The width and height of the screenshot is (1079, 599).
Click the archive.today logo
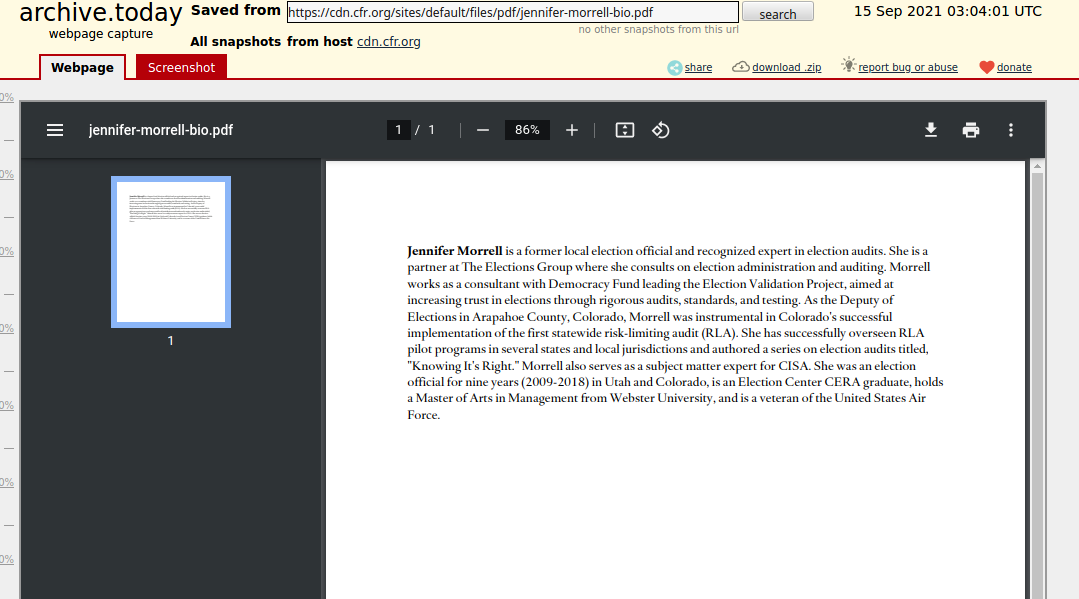[100, 12]
